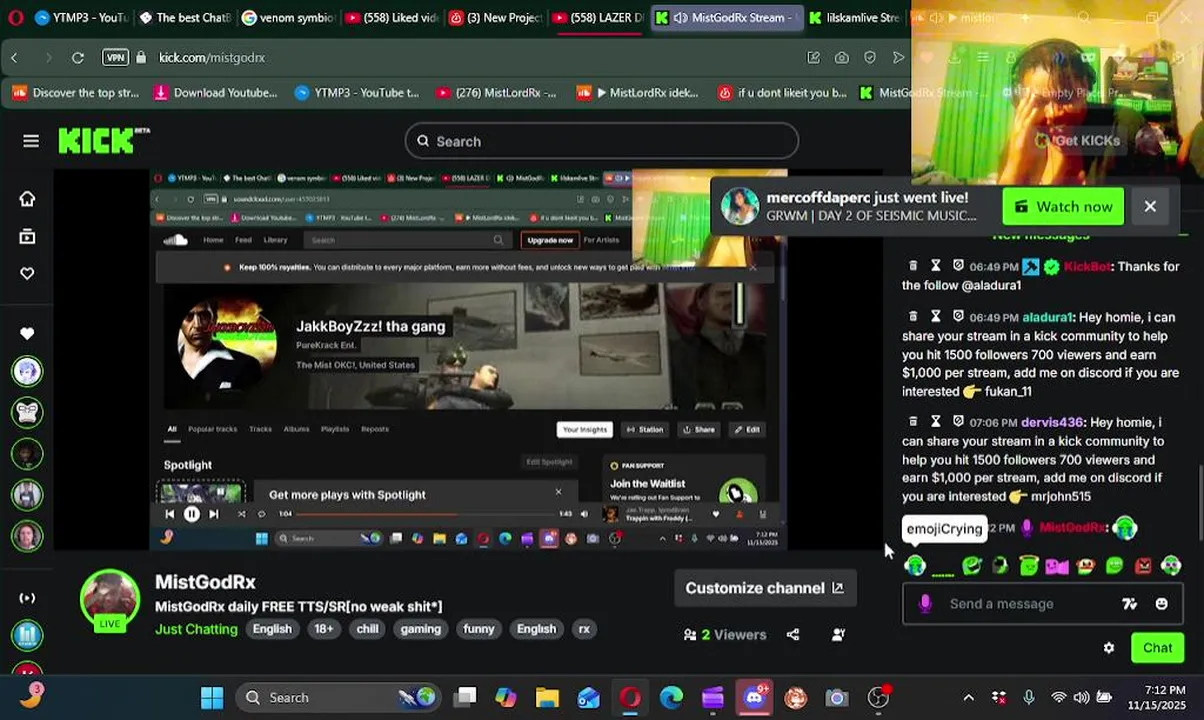
Task: Toggle the VPN badge in address bar
Action: (x=116, y=58)
